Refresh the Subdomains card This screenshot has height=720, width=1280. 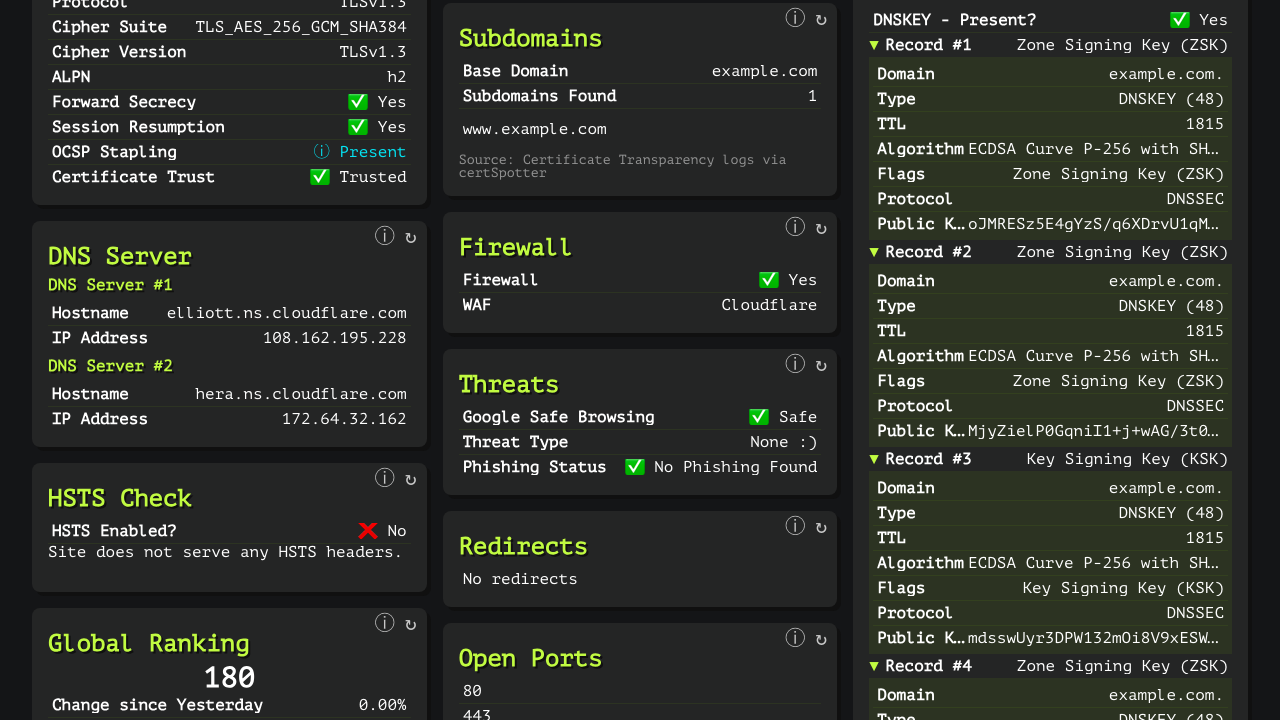821,19
